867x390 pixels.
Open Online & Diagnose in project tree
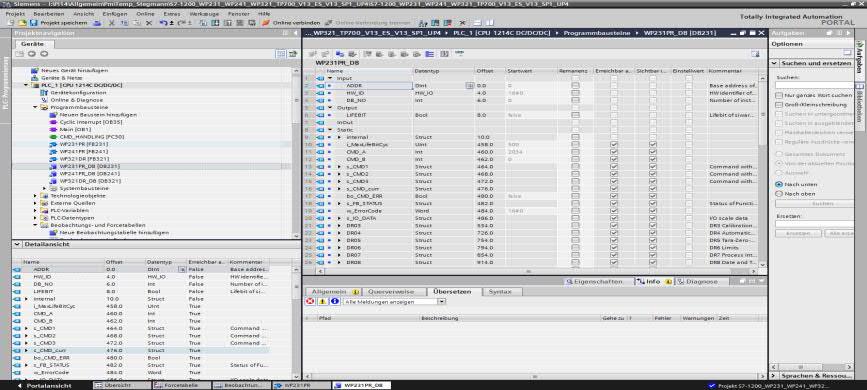76,100
